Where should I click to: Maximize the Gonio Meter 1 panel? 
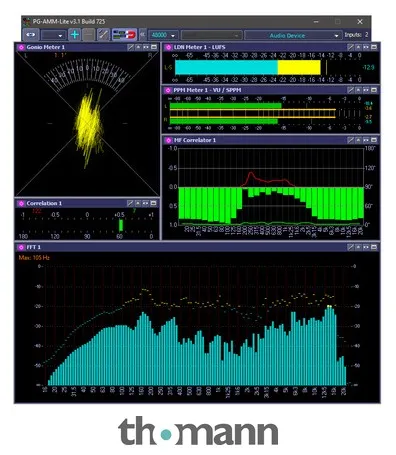[154, 47]
